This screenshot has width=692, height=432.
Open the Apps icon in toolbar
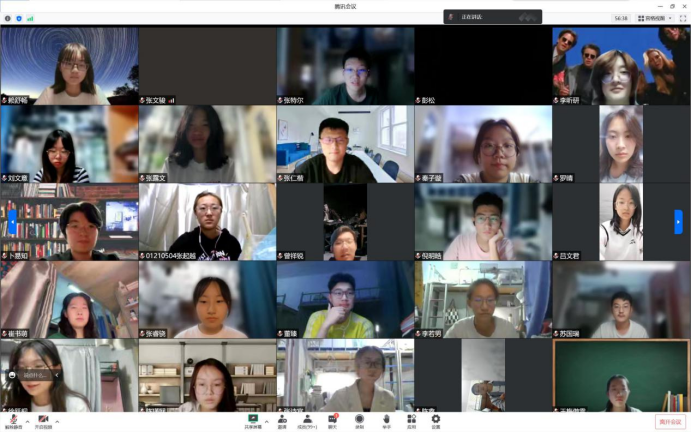coord(411,420)
